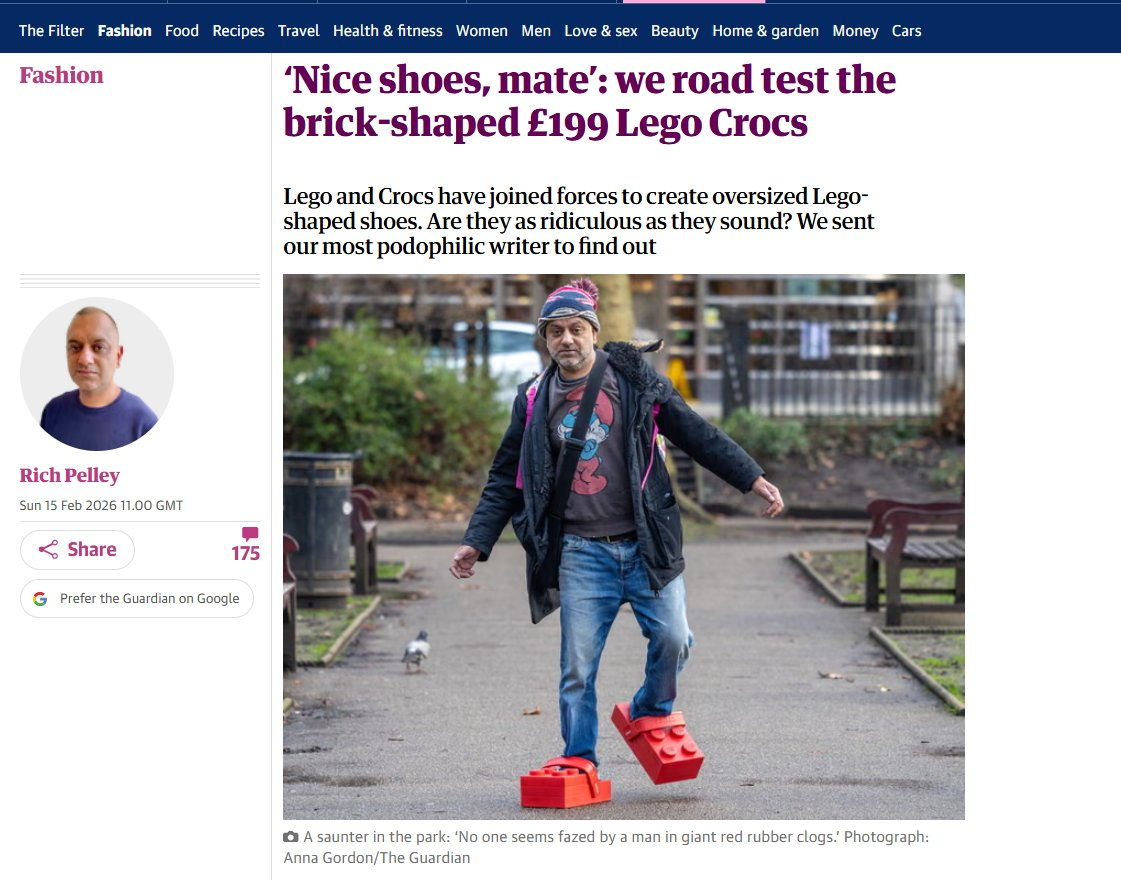This screenshot has width=1121, height=880.
Task: Click the share arrow icon
Action: 48,550
